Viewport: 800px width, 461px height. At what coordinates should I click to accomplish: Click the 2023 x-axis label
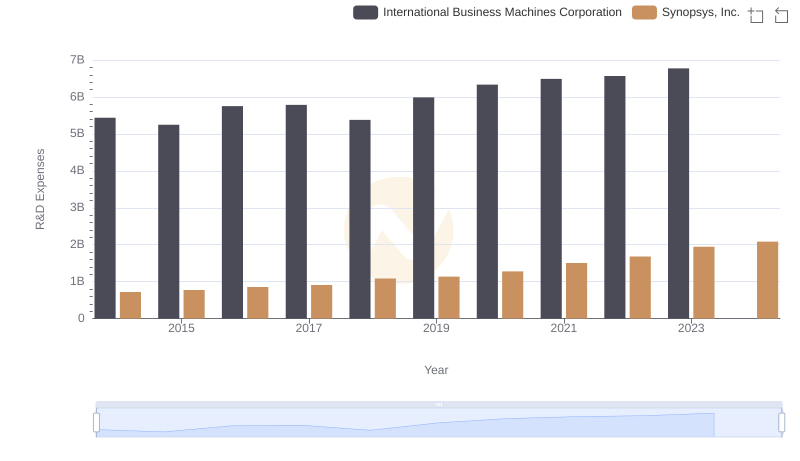(x=691, y=328)
